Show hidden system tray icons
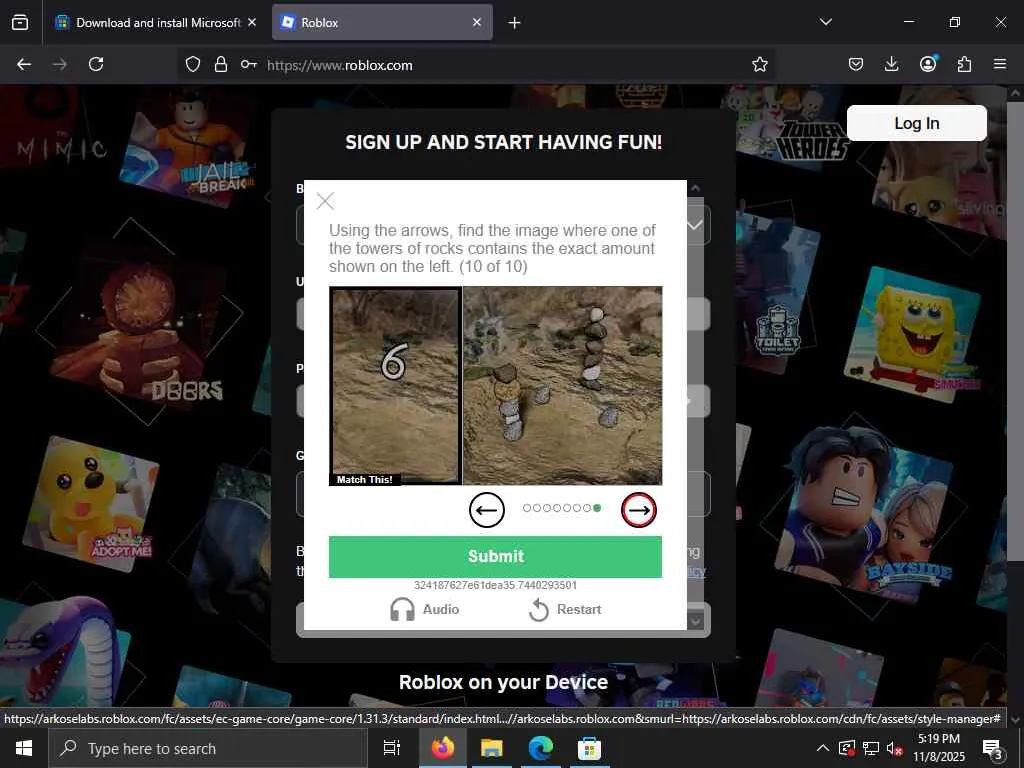The image size is (1024, 768). click(823, 748)
